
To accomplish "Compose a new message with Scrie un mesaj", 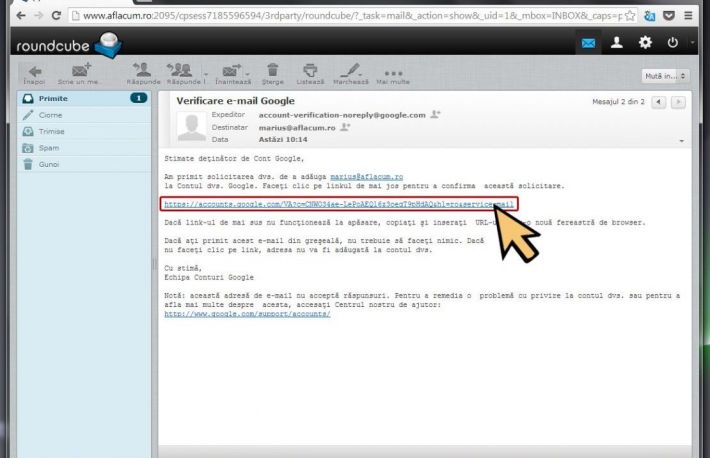I will [80, 73].
